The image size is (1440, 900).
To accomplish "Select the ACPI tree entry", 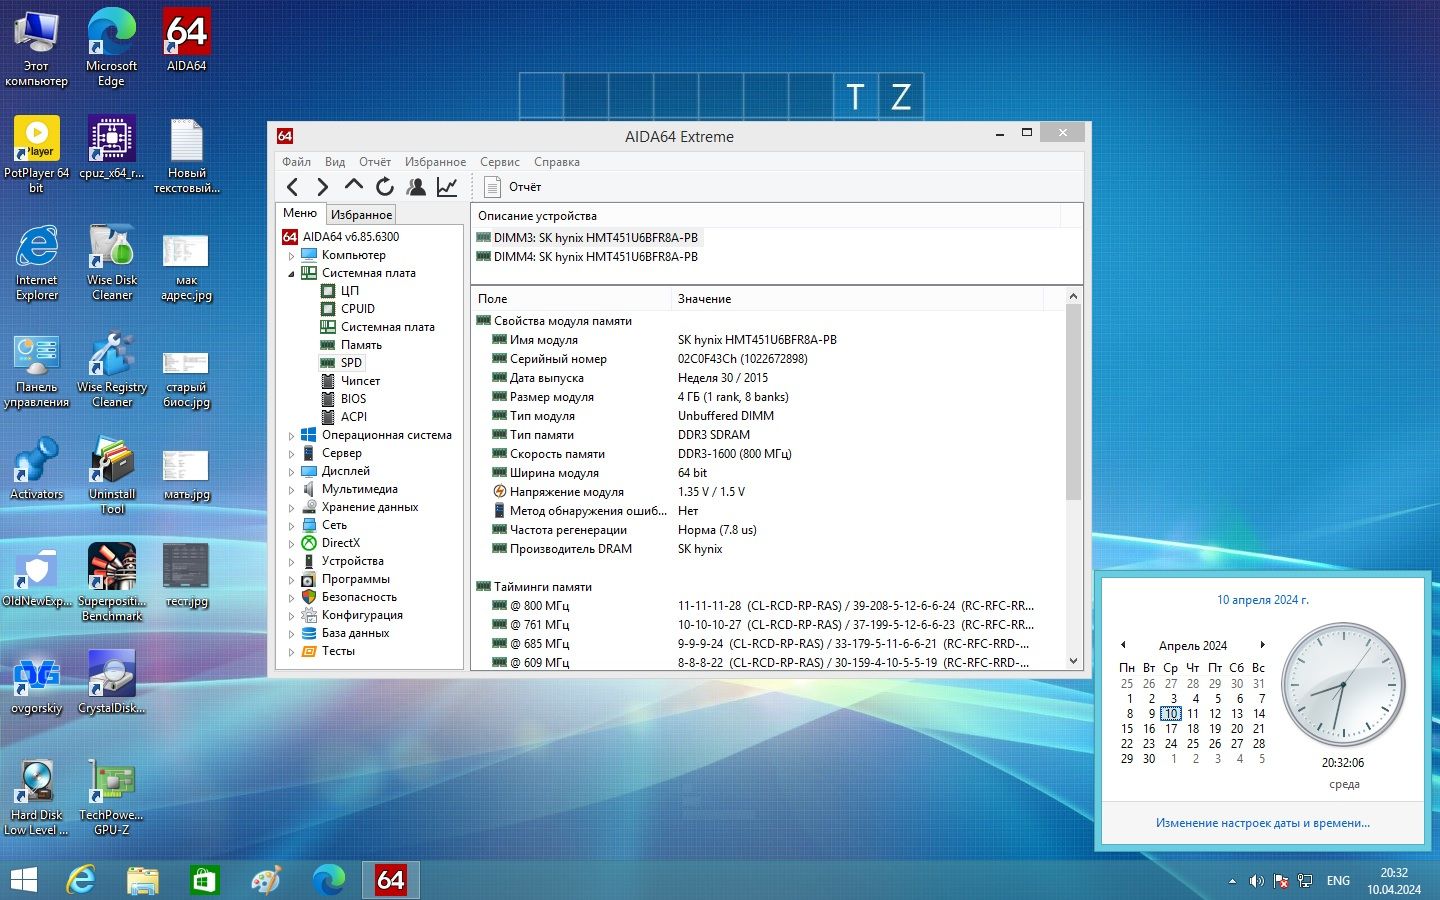I will (353, 417).
